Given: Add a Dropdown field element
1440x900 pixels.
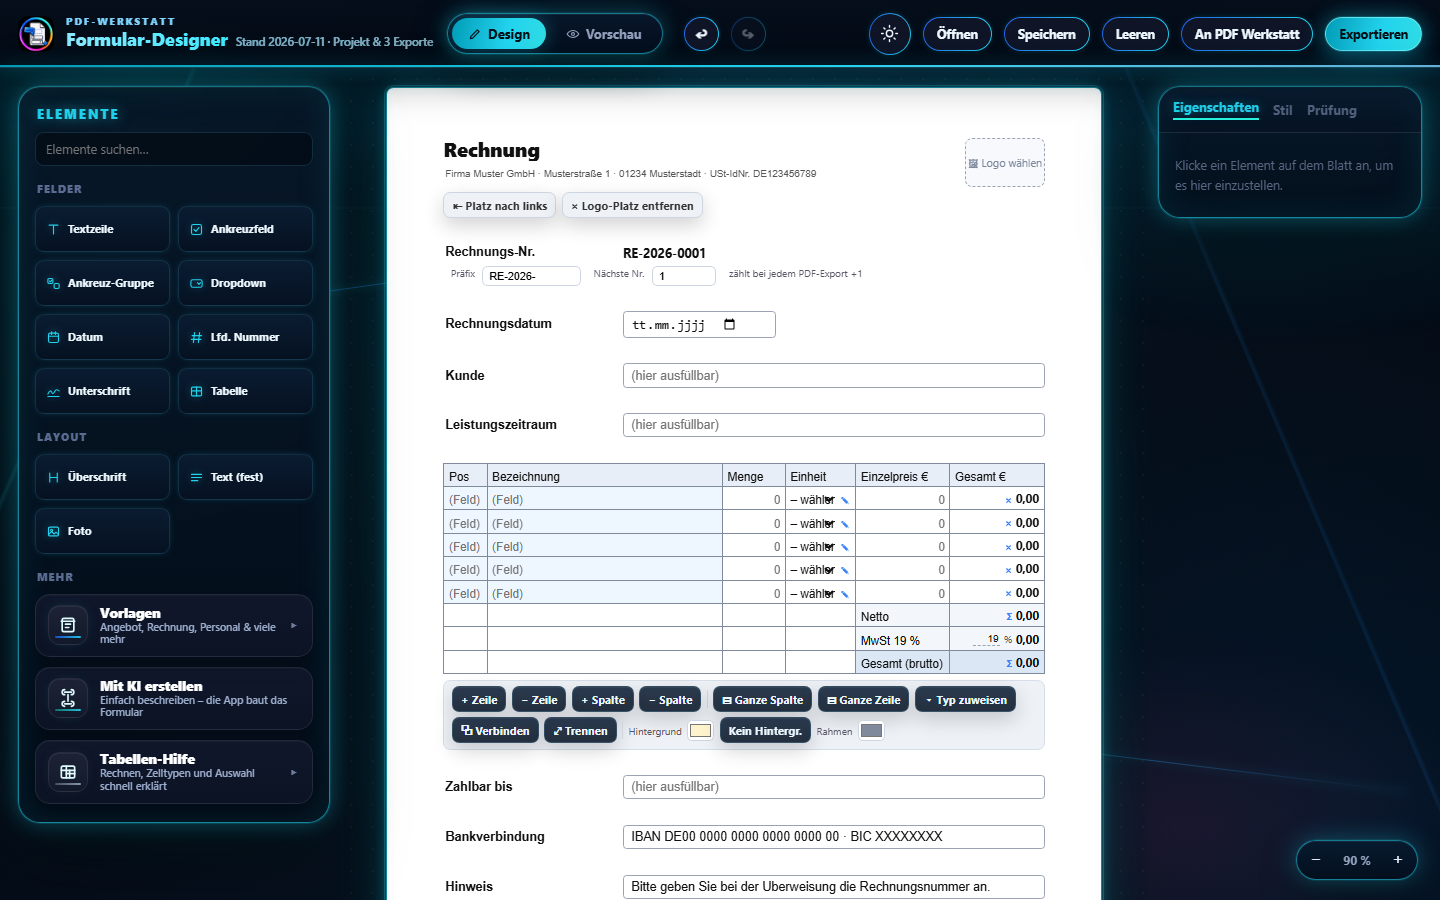Looking at the screenshot, I should 245,283.
